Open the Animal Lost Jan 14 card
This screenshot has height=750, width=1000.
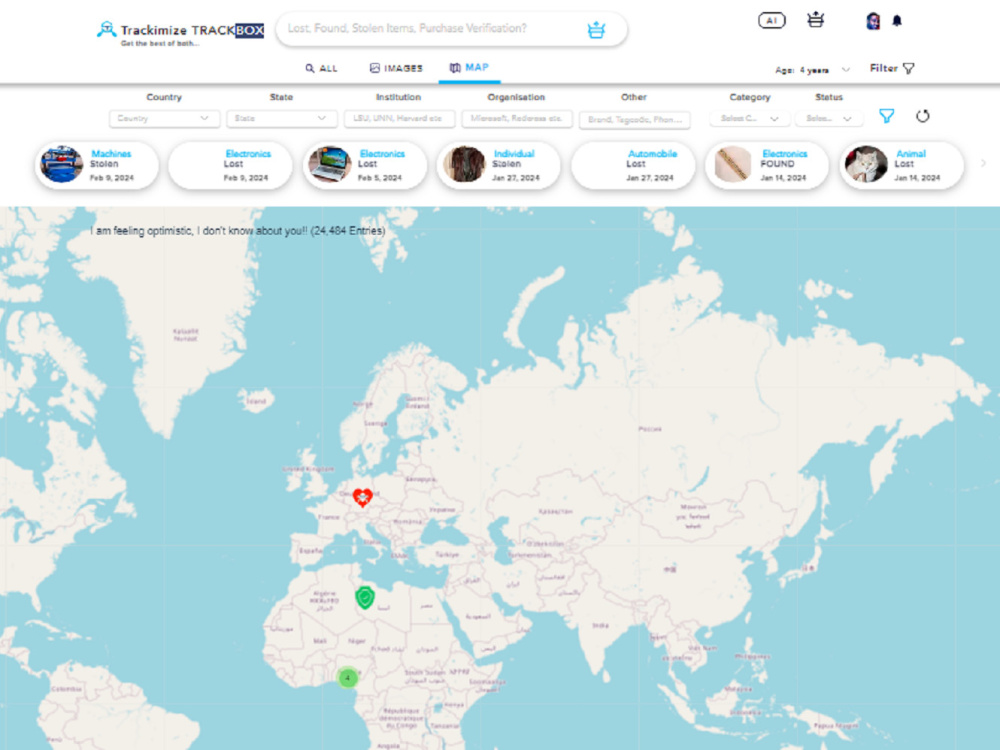(x=901, y=165)
